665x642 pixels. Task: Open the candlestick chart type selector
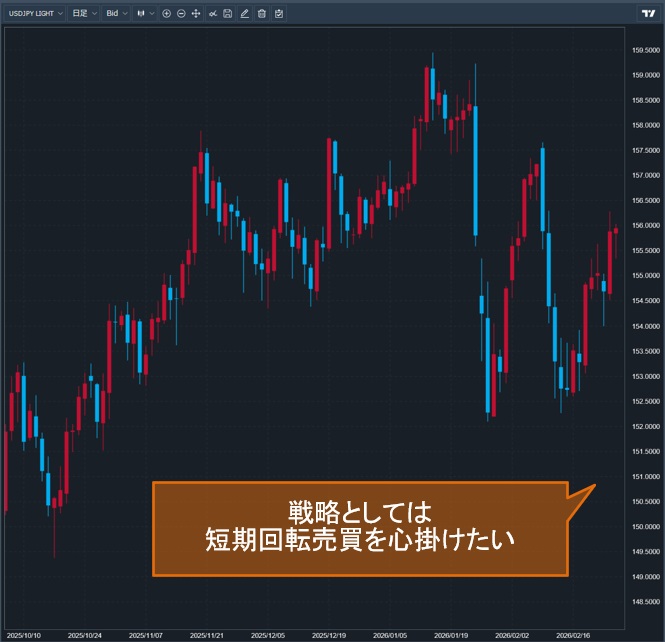[145, 14]
